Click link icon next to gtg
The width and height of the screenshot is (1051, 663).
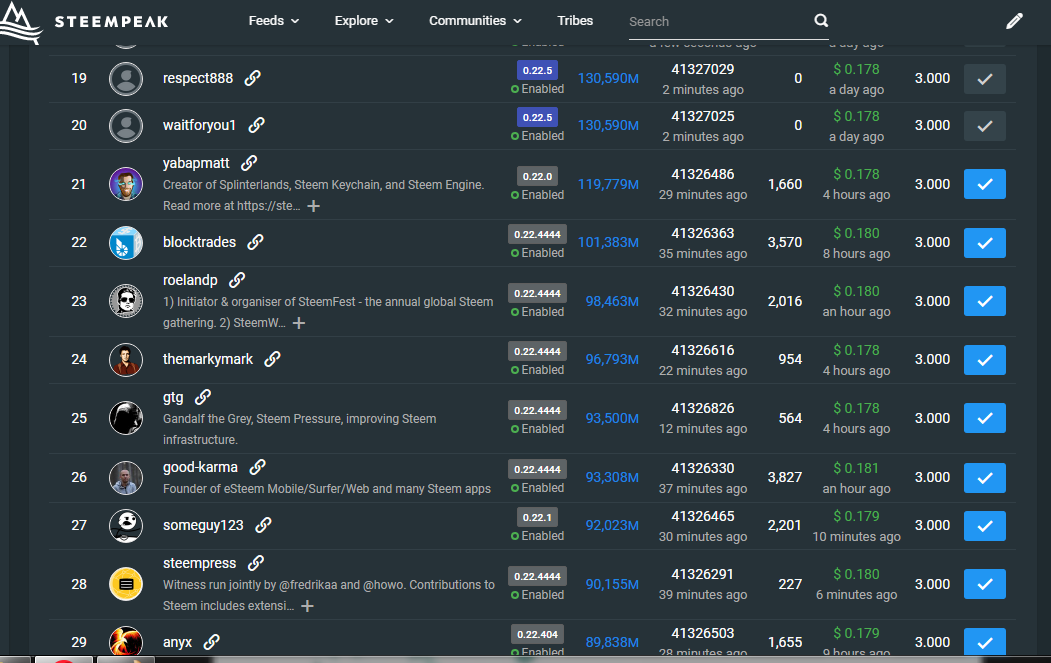[x=203, y=398]
